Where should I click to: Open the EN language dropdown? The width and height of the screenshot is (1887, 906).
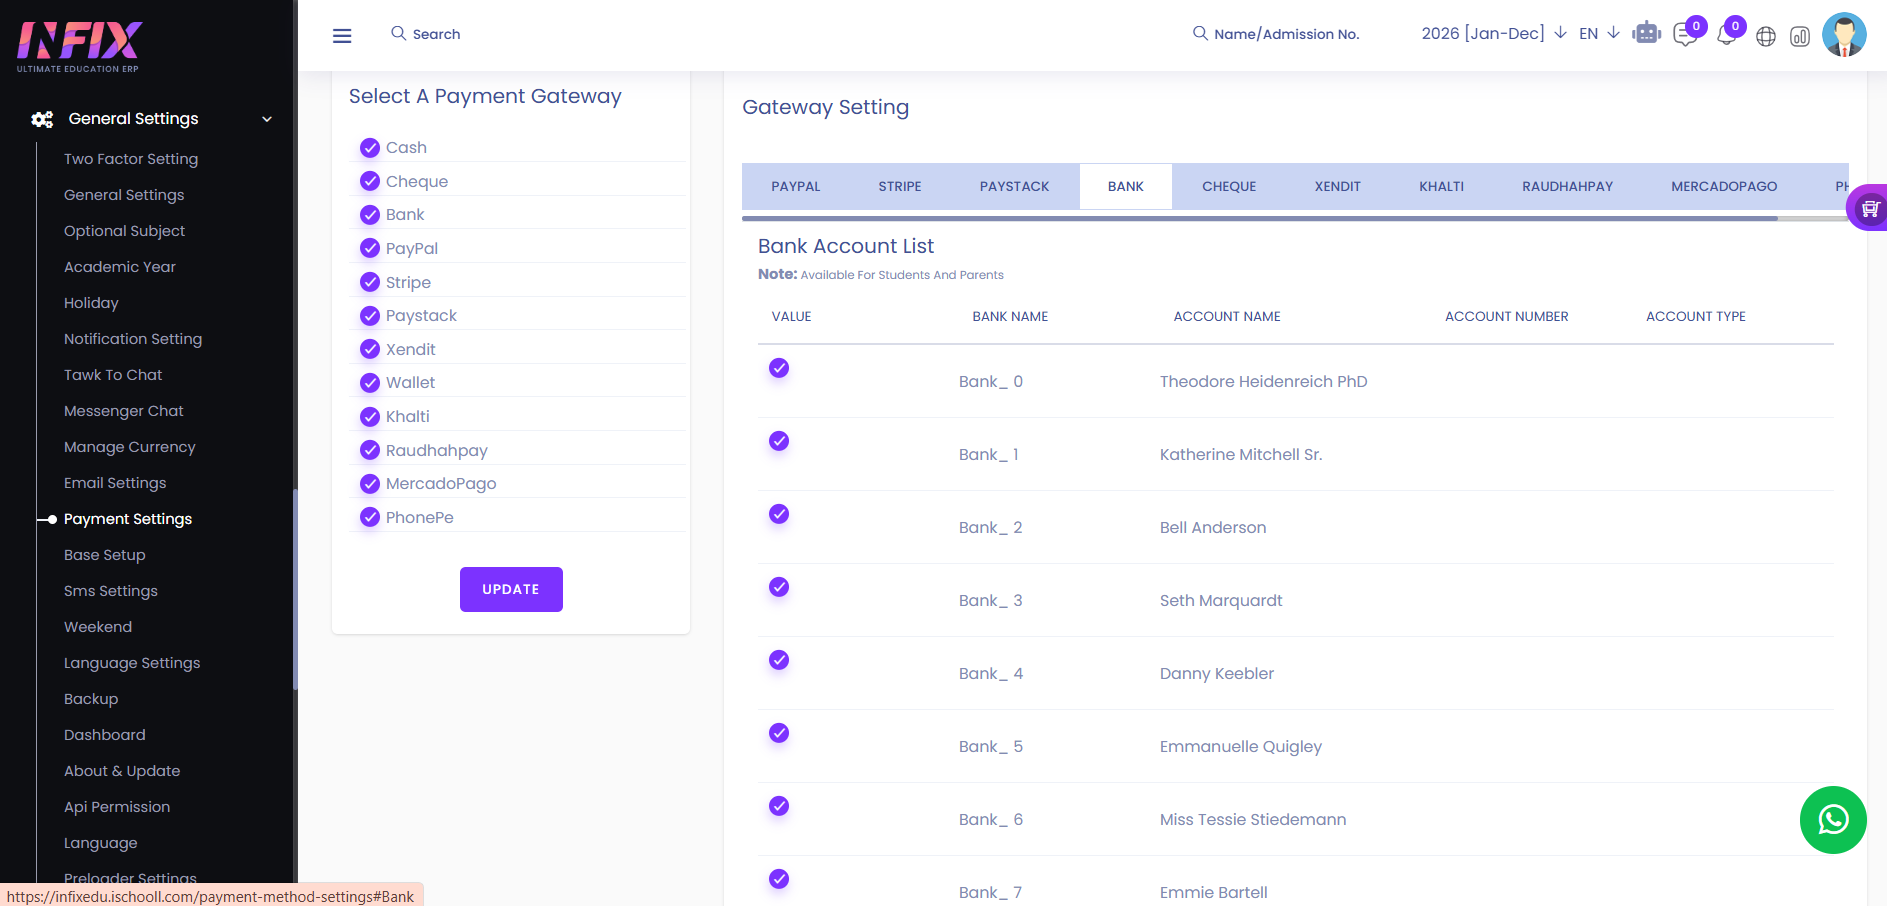[1599, 33]
